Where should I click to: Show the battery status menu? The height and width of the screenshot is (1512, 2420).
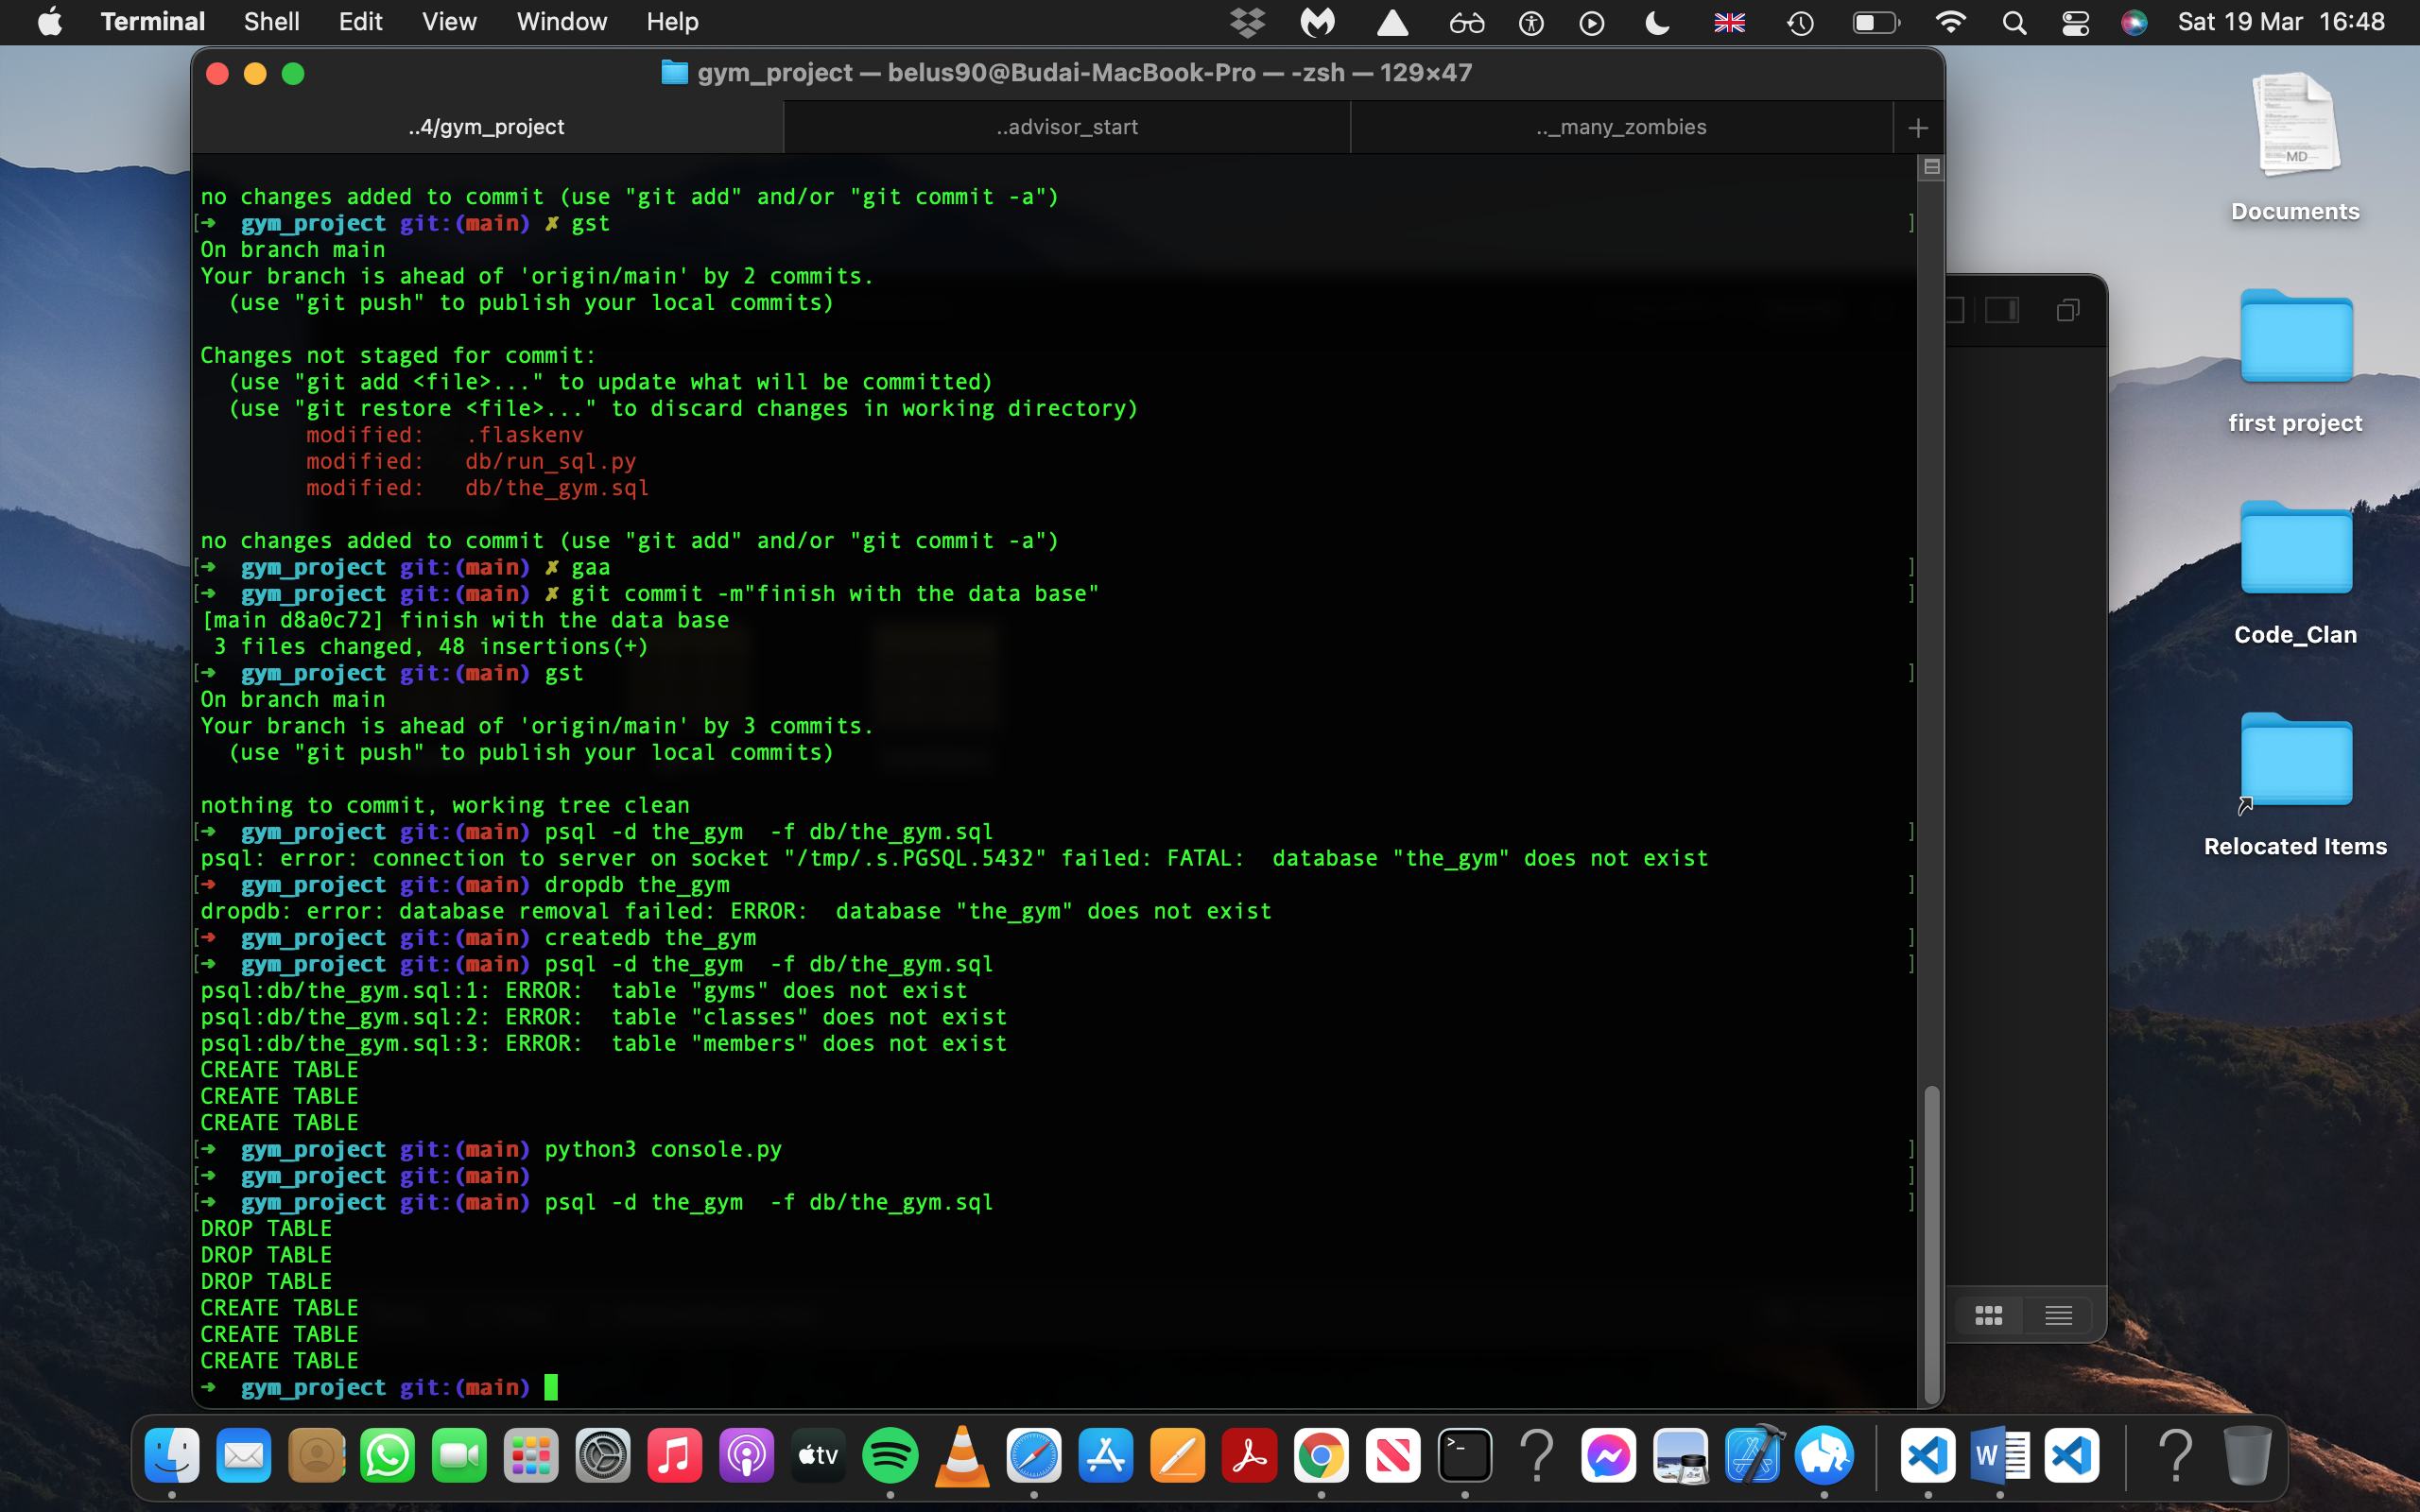1875,22
